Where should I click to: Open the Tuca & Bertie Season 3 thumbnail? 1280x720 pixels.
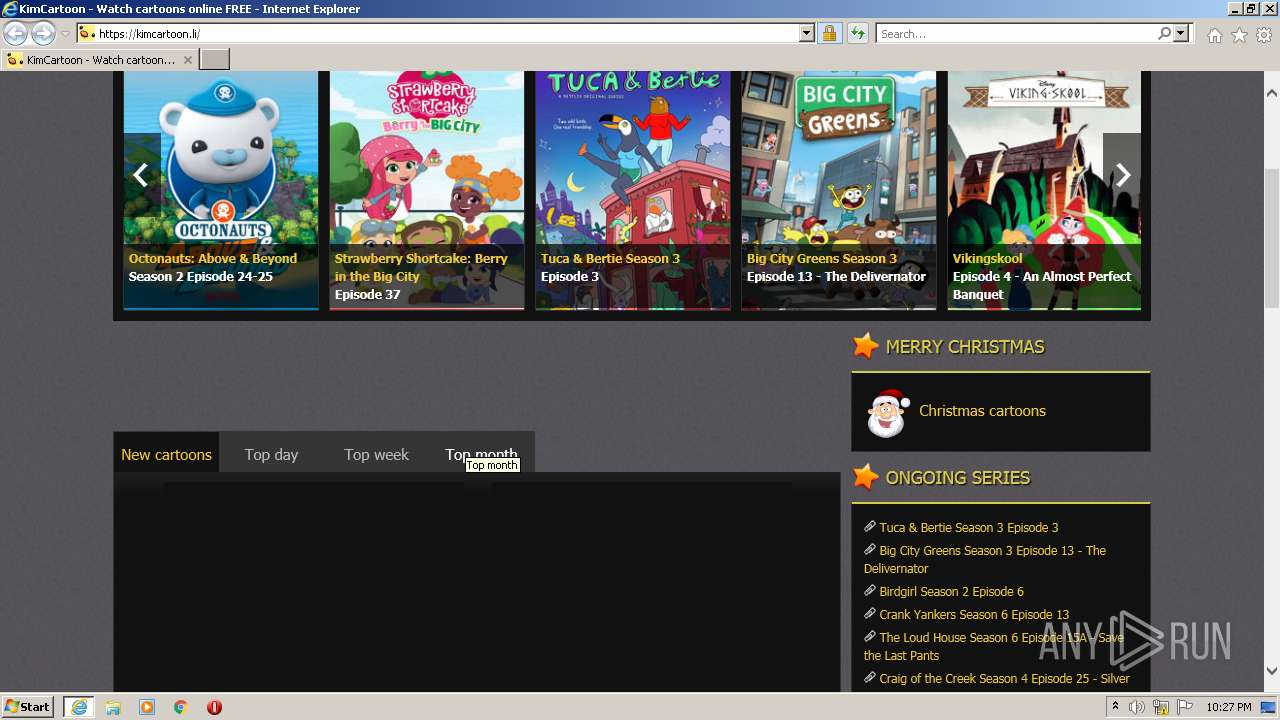[633, 189]
